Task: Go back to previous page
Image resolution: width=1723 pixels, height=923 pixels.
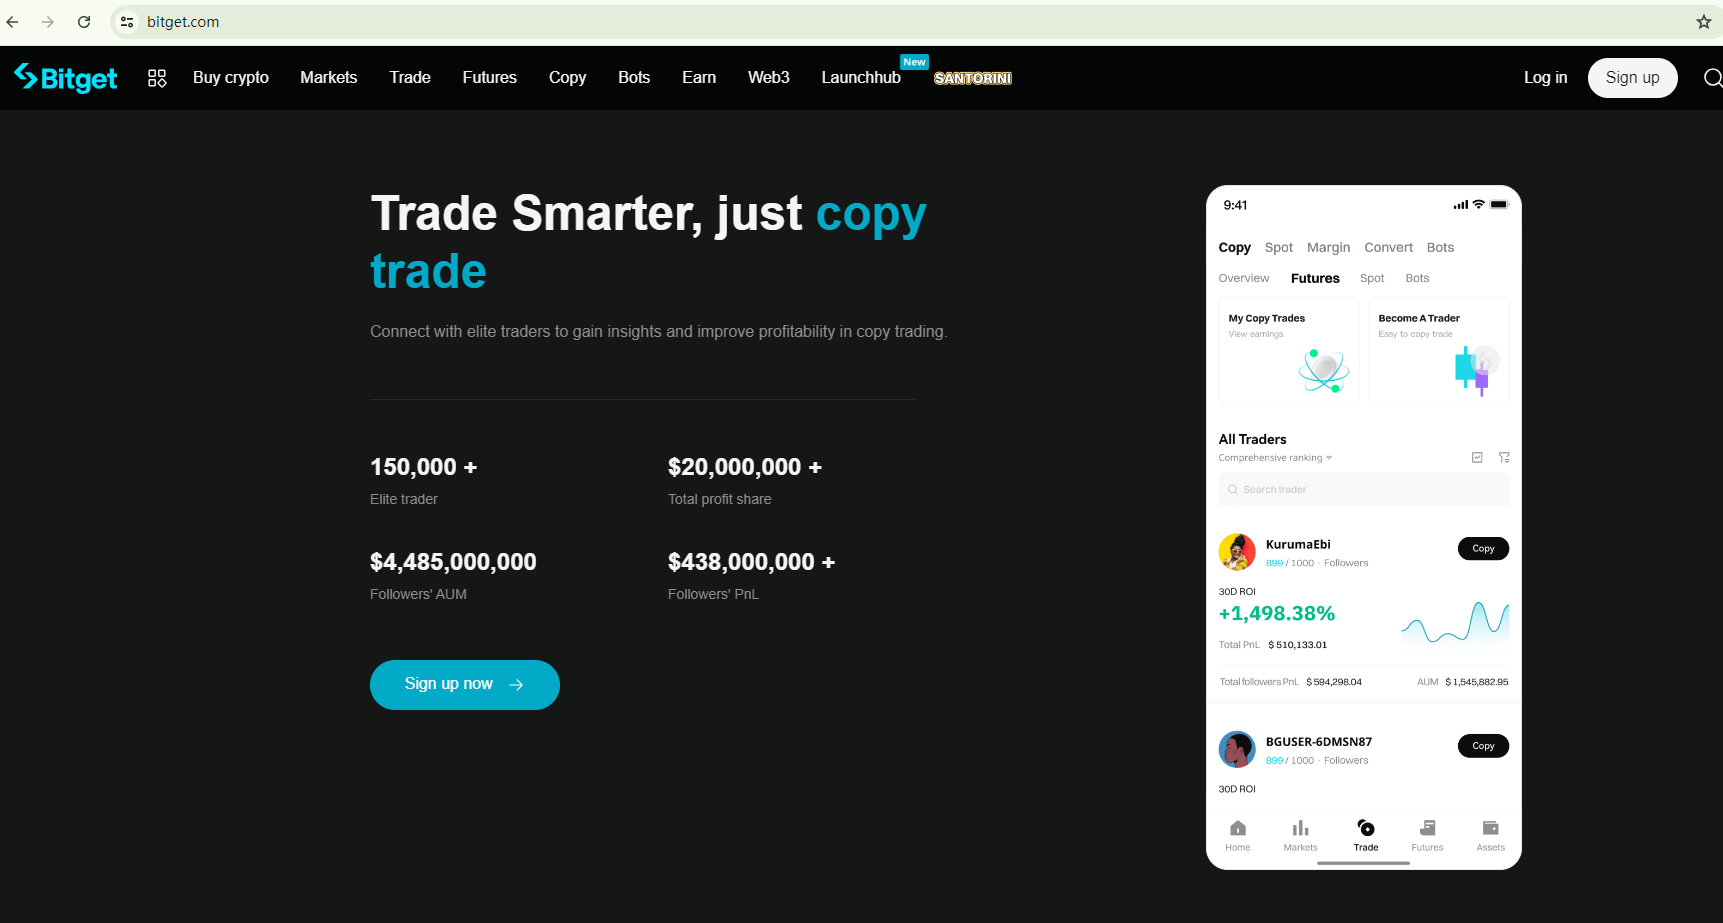Action: (x=13, y=22)
